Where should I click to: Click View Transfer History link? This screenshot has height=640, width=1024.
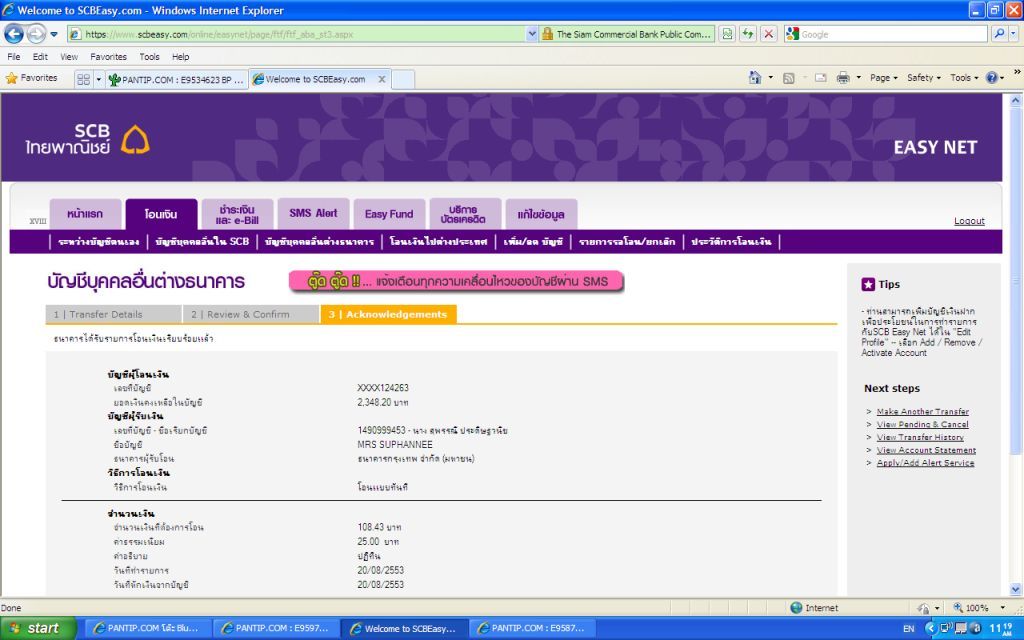pos(920,438)
